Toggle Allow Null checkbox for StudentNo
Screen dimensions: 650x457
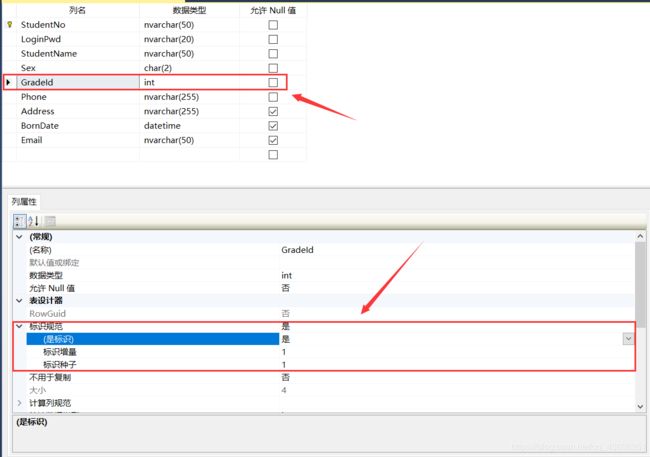(x=273, y=25)
